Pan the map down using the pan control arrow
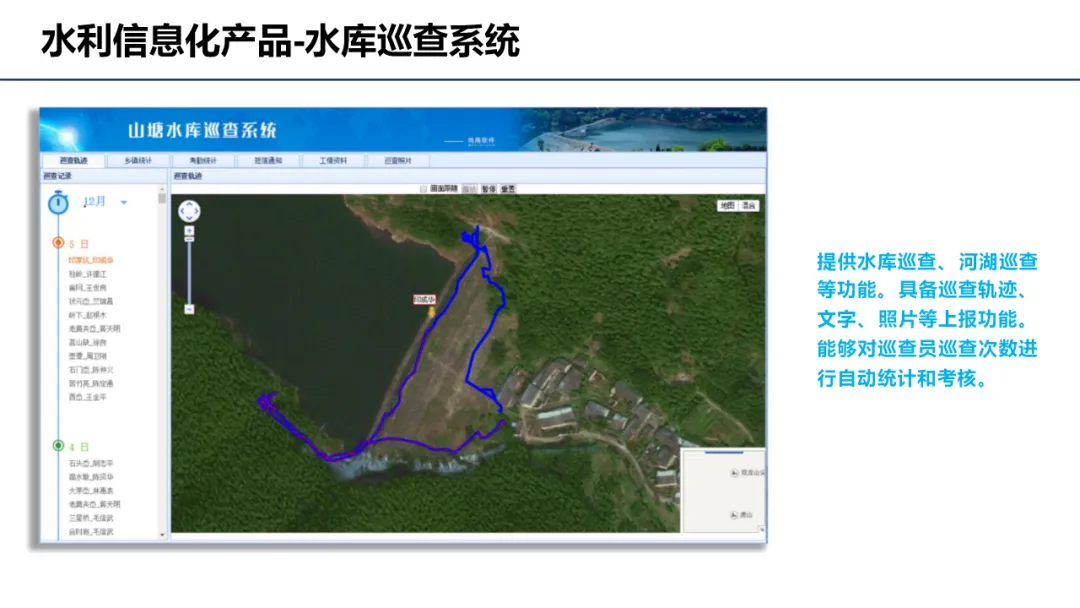The width and height of the screenshot is (1080, 608). click(189, 218)
